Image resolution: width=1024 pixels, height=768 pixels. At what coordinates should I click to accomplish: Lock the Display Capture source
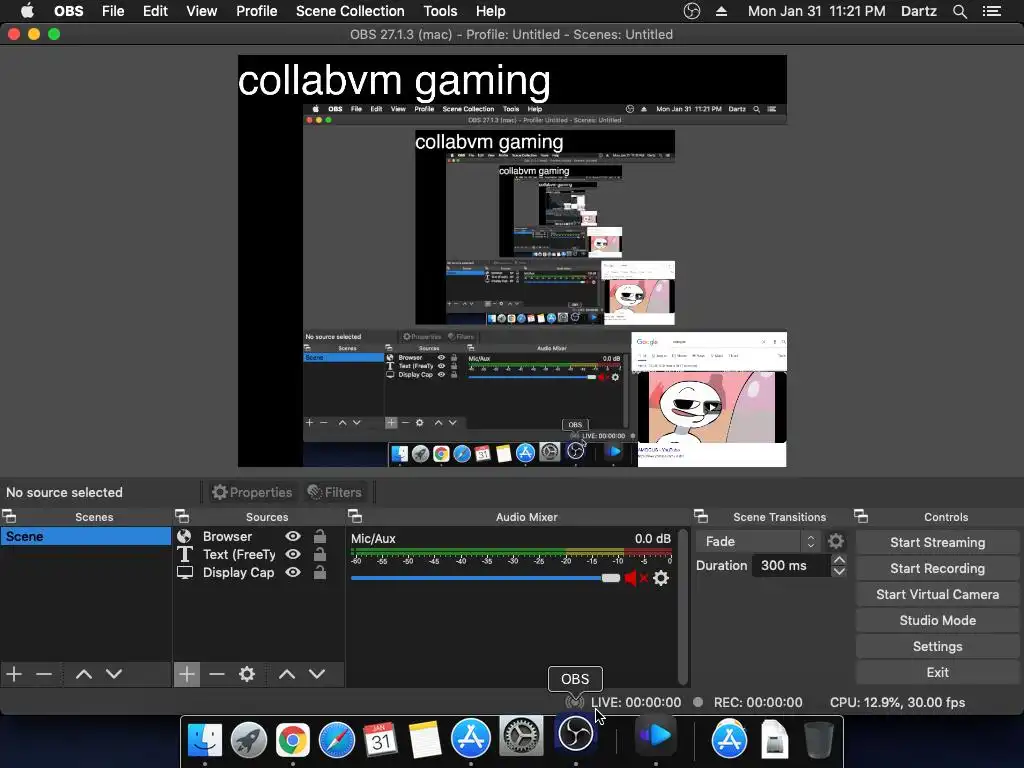pos(320,573)
